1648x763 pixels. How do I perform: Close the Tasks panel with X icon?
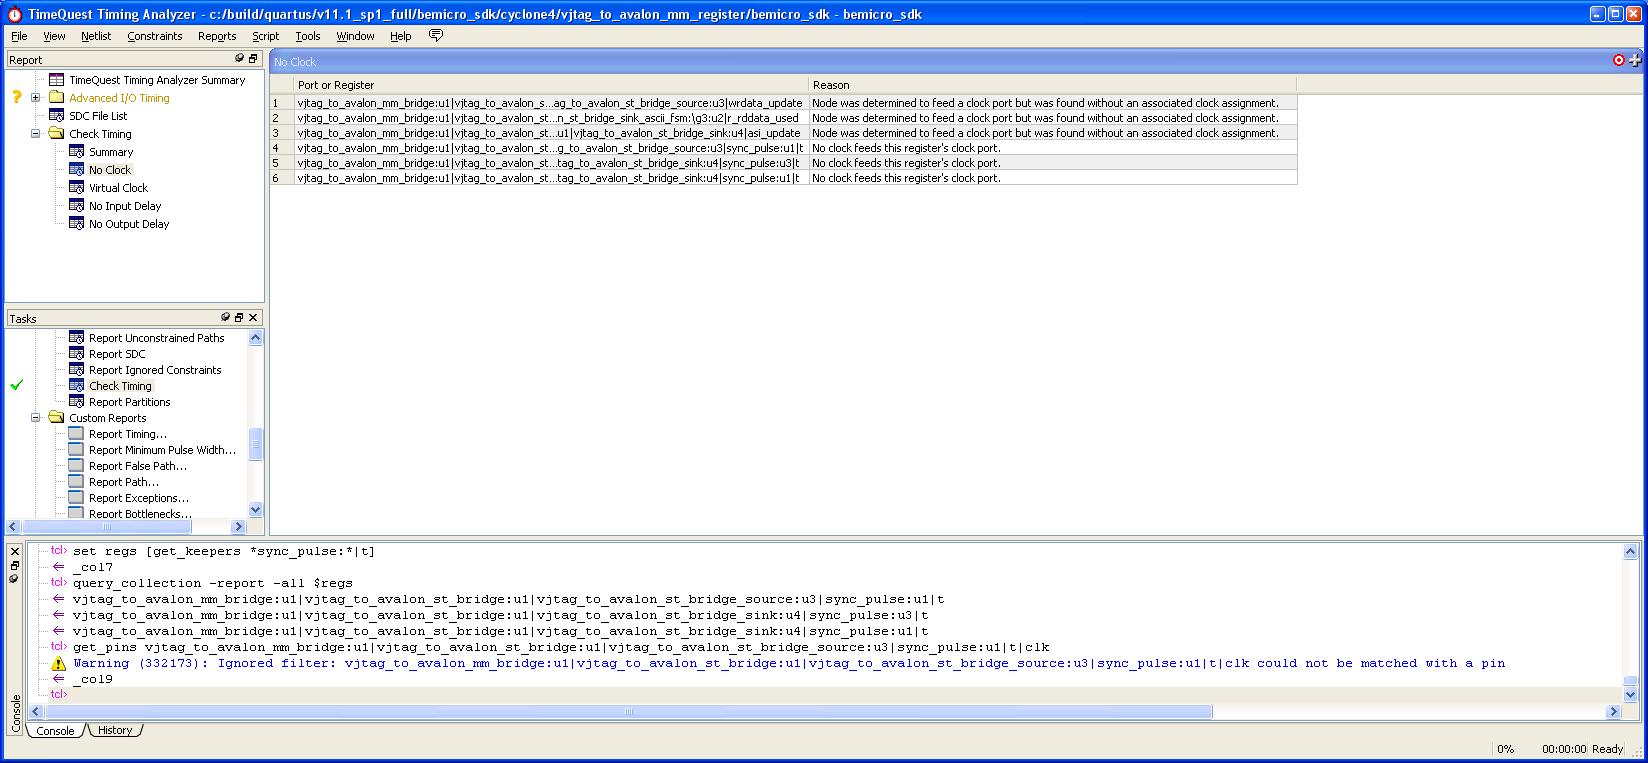pyautogui.click(x=253, y=318)
